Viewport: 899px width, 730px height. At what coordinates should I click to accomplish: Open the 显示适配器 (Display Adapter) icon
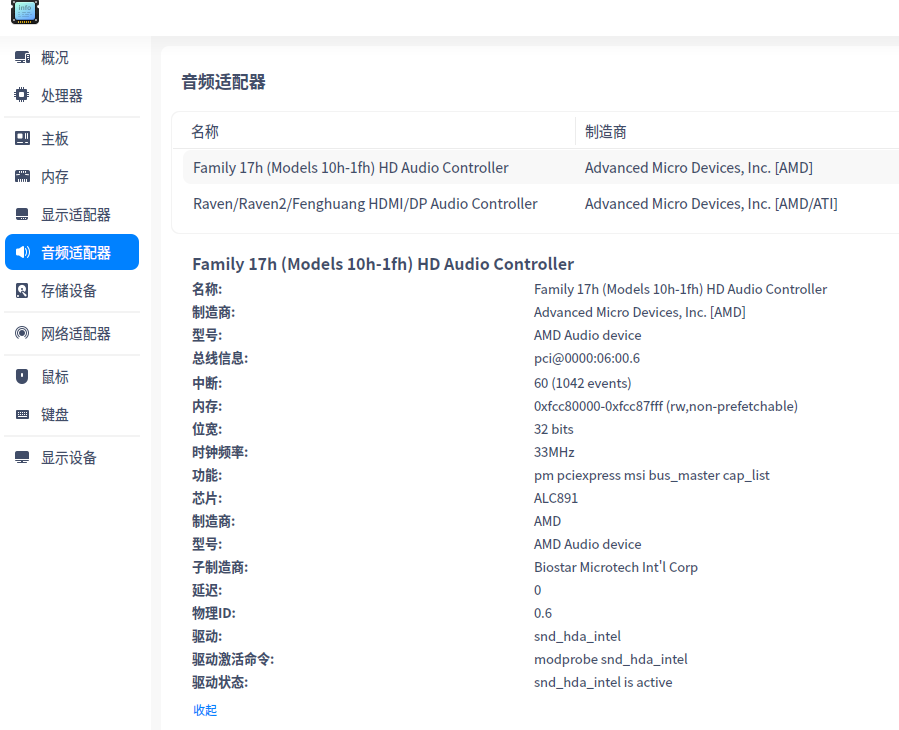[22, 213]
